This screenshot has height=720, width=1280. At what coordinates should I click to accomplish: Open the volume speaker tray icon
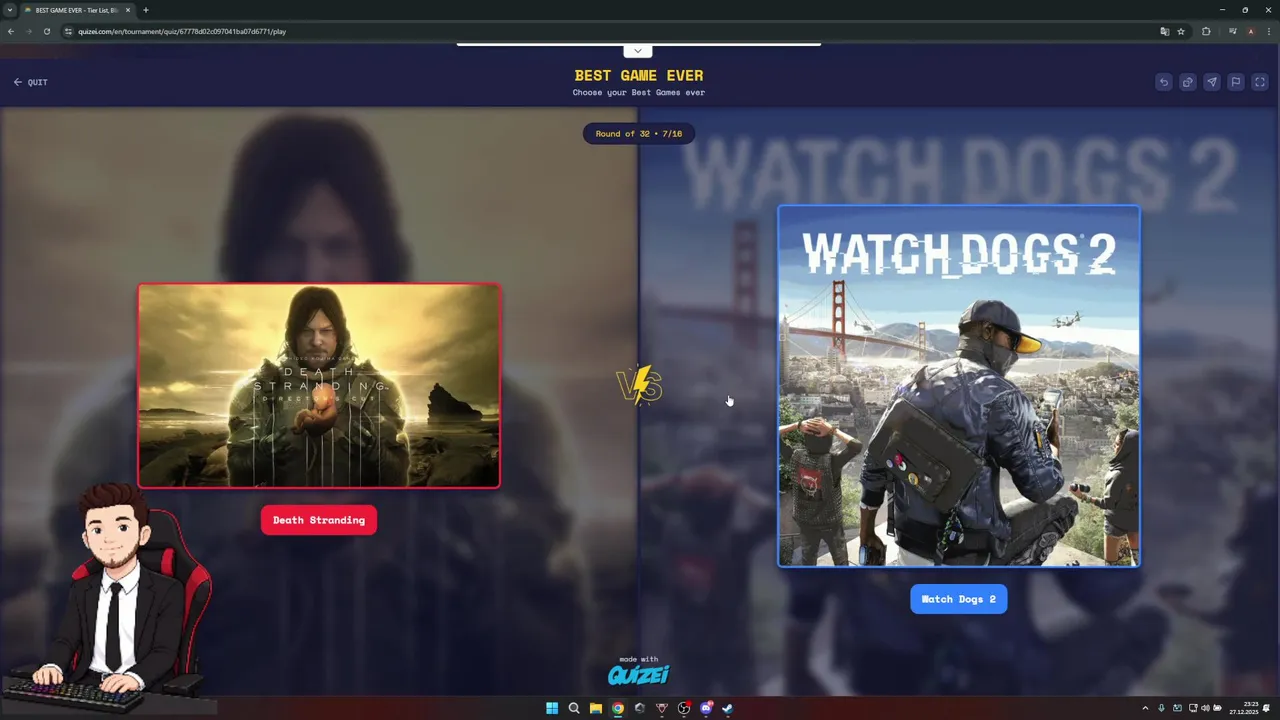[x=1206, y=708]
